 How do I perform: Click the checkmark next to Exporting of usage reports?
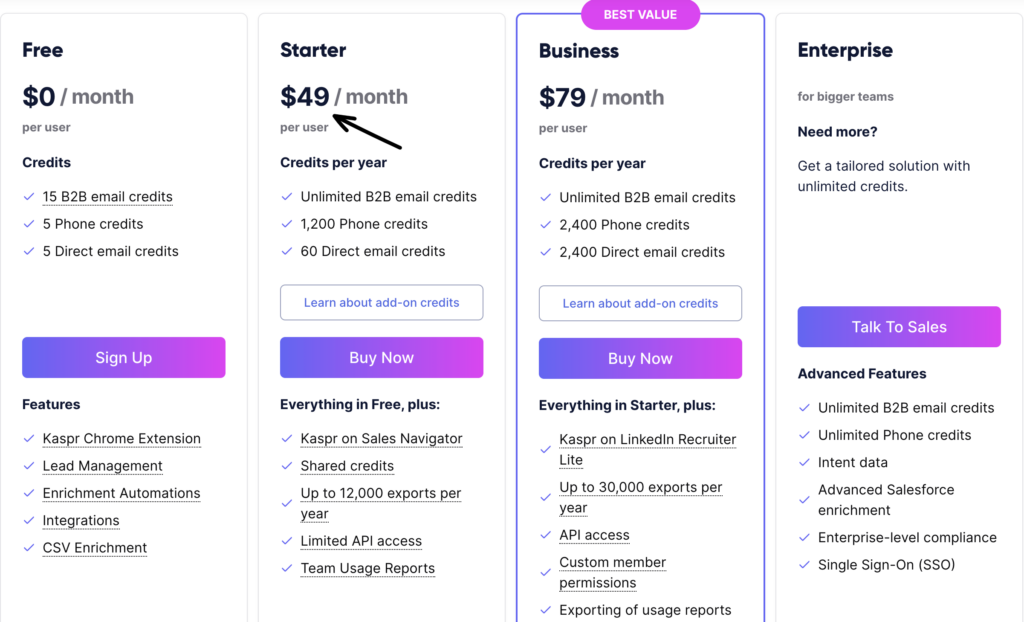[548, 610]
